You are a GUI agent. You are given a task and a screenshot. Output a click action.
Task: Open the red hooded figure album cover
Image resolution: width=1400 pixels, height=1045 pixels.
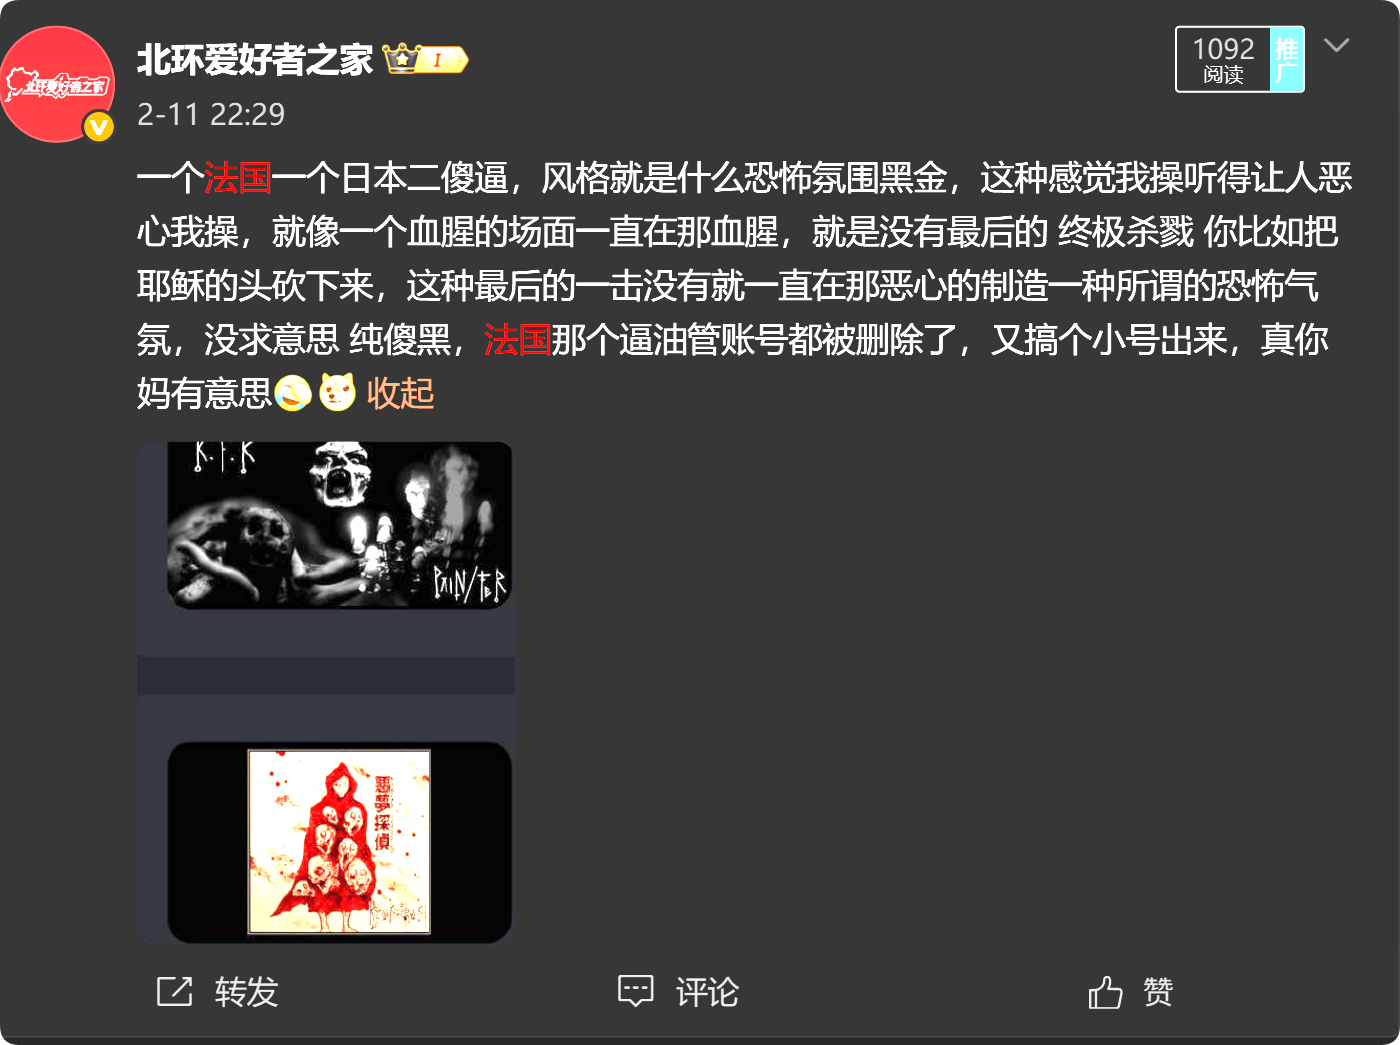tap(339, 842)
